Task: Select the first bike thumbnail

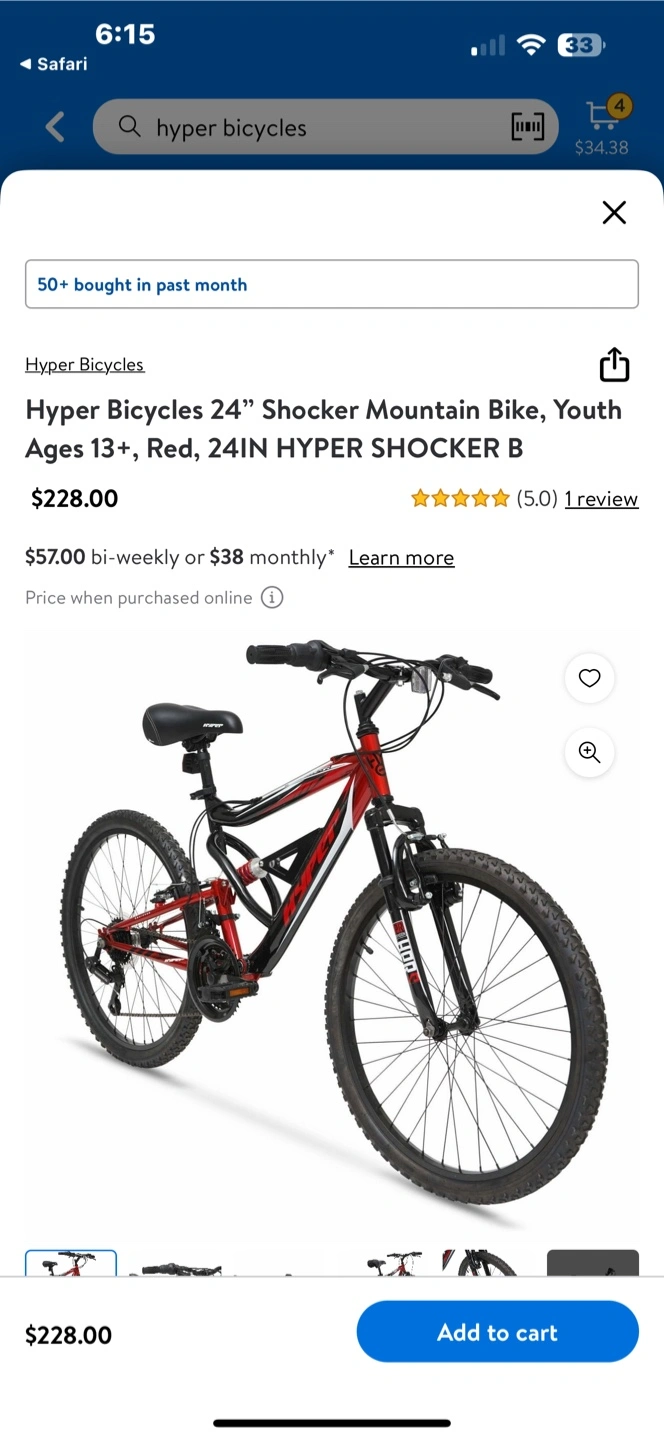Action: [71, 1263]
